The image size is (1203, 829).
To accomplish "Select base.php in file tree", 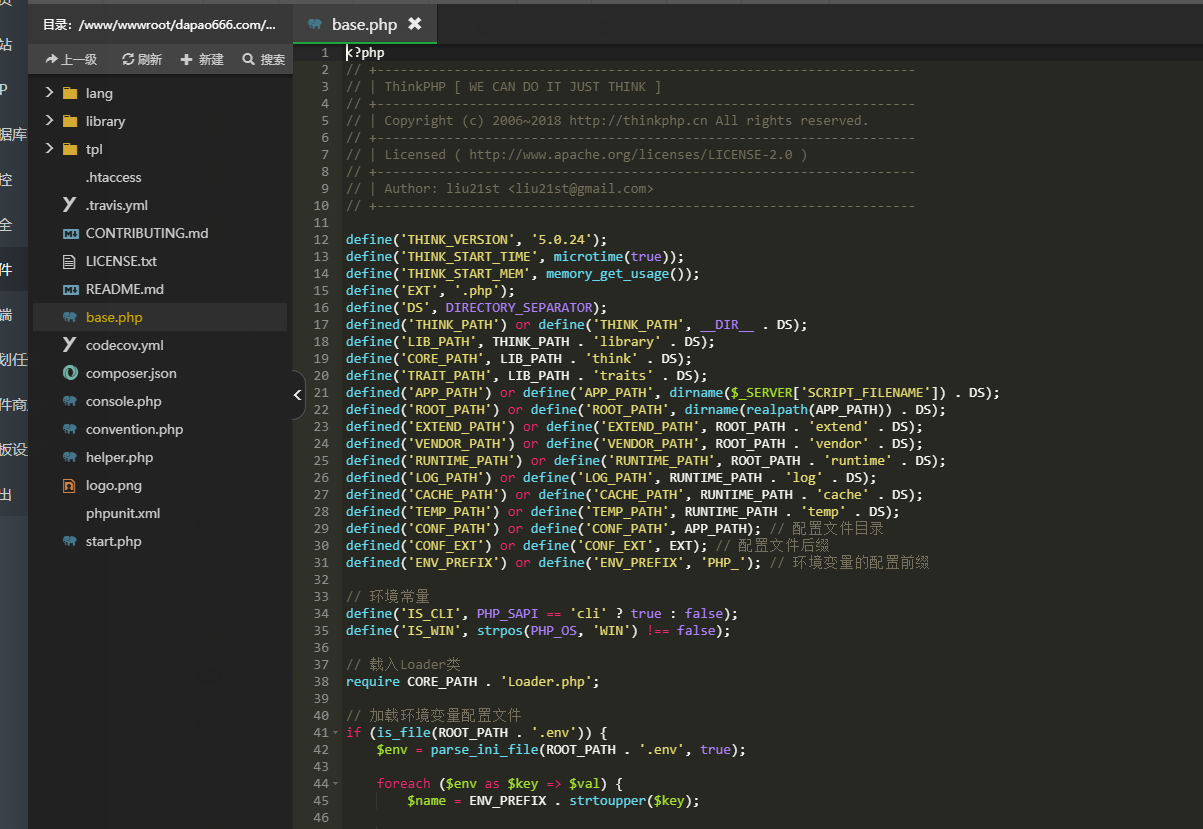I will [x=114, y=317].
